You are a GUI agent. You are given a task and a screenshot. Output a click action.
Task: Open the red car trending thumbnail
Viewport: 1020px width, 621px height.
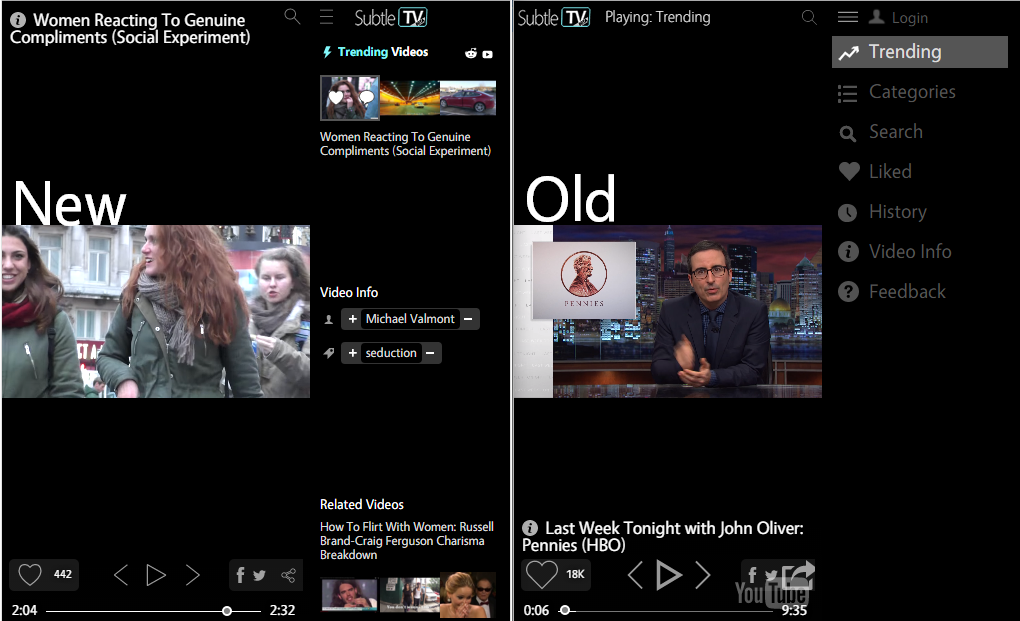point(468,98)
